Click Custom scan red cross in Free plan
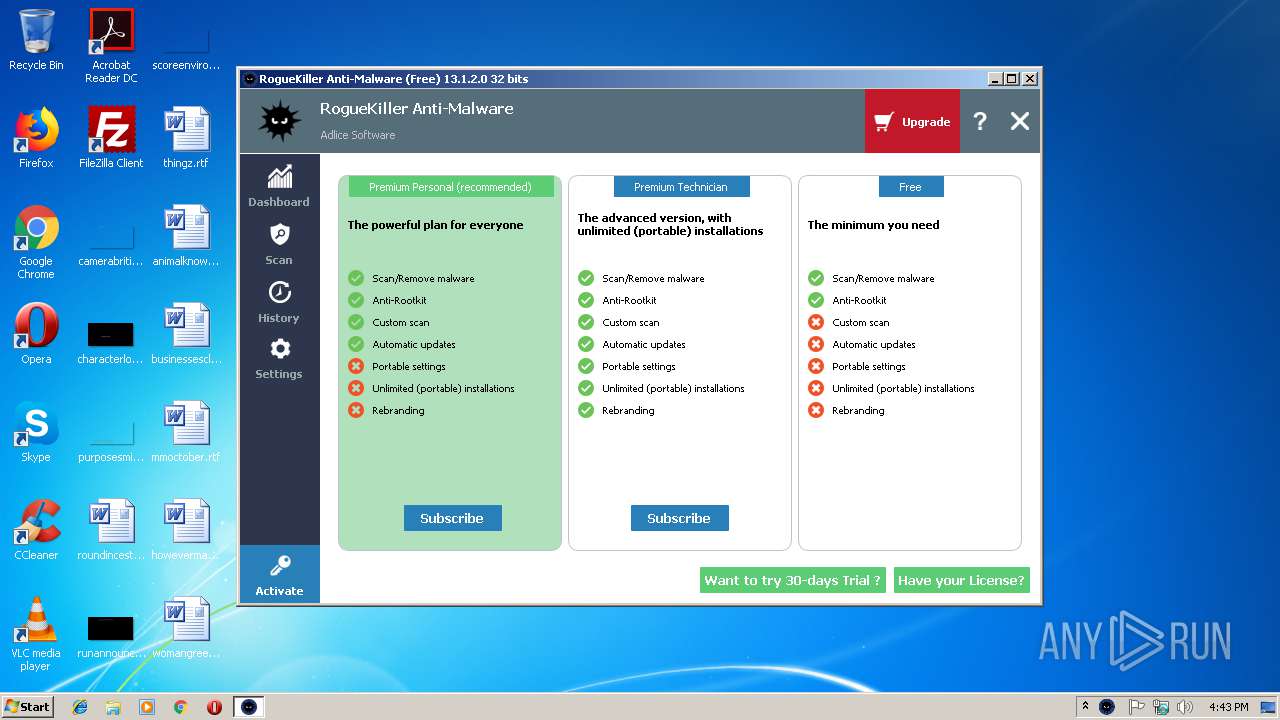This screenshot has width=1280, height=720. [x=816, y=322]
